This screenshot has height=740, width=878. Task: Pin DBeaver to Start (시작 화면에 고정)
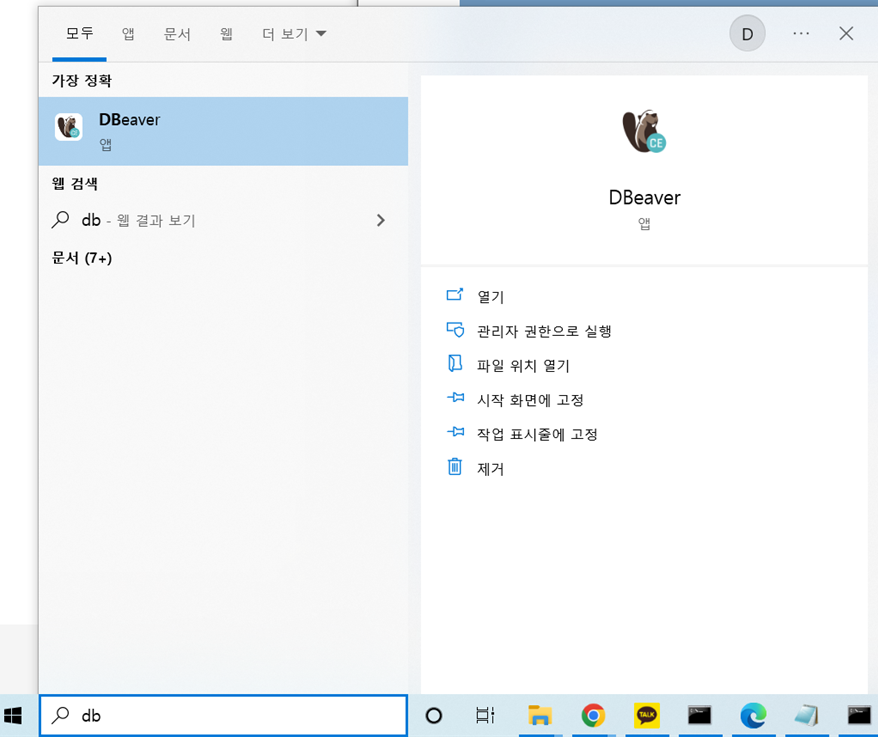530,400
